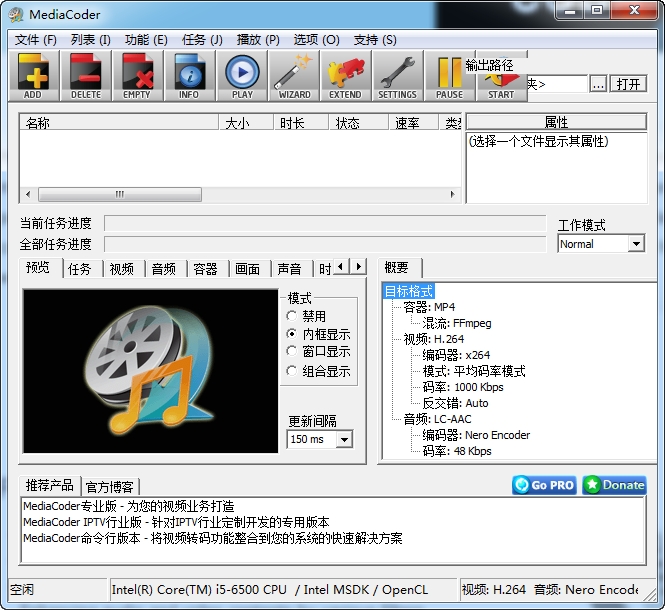Click the preview thumbnail image

tap(151, 371)
